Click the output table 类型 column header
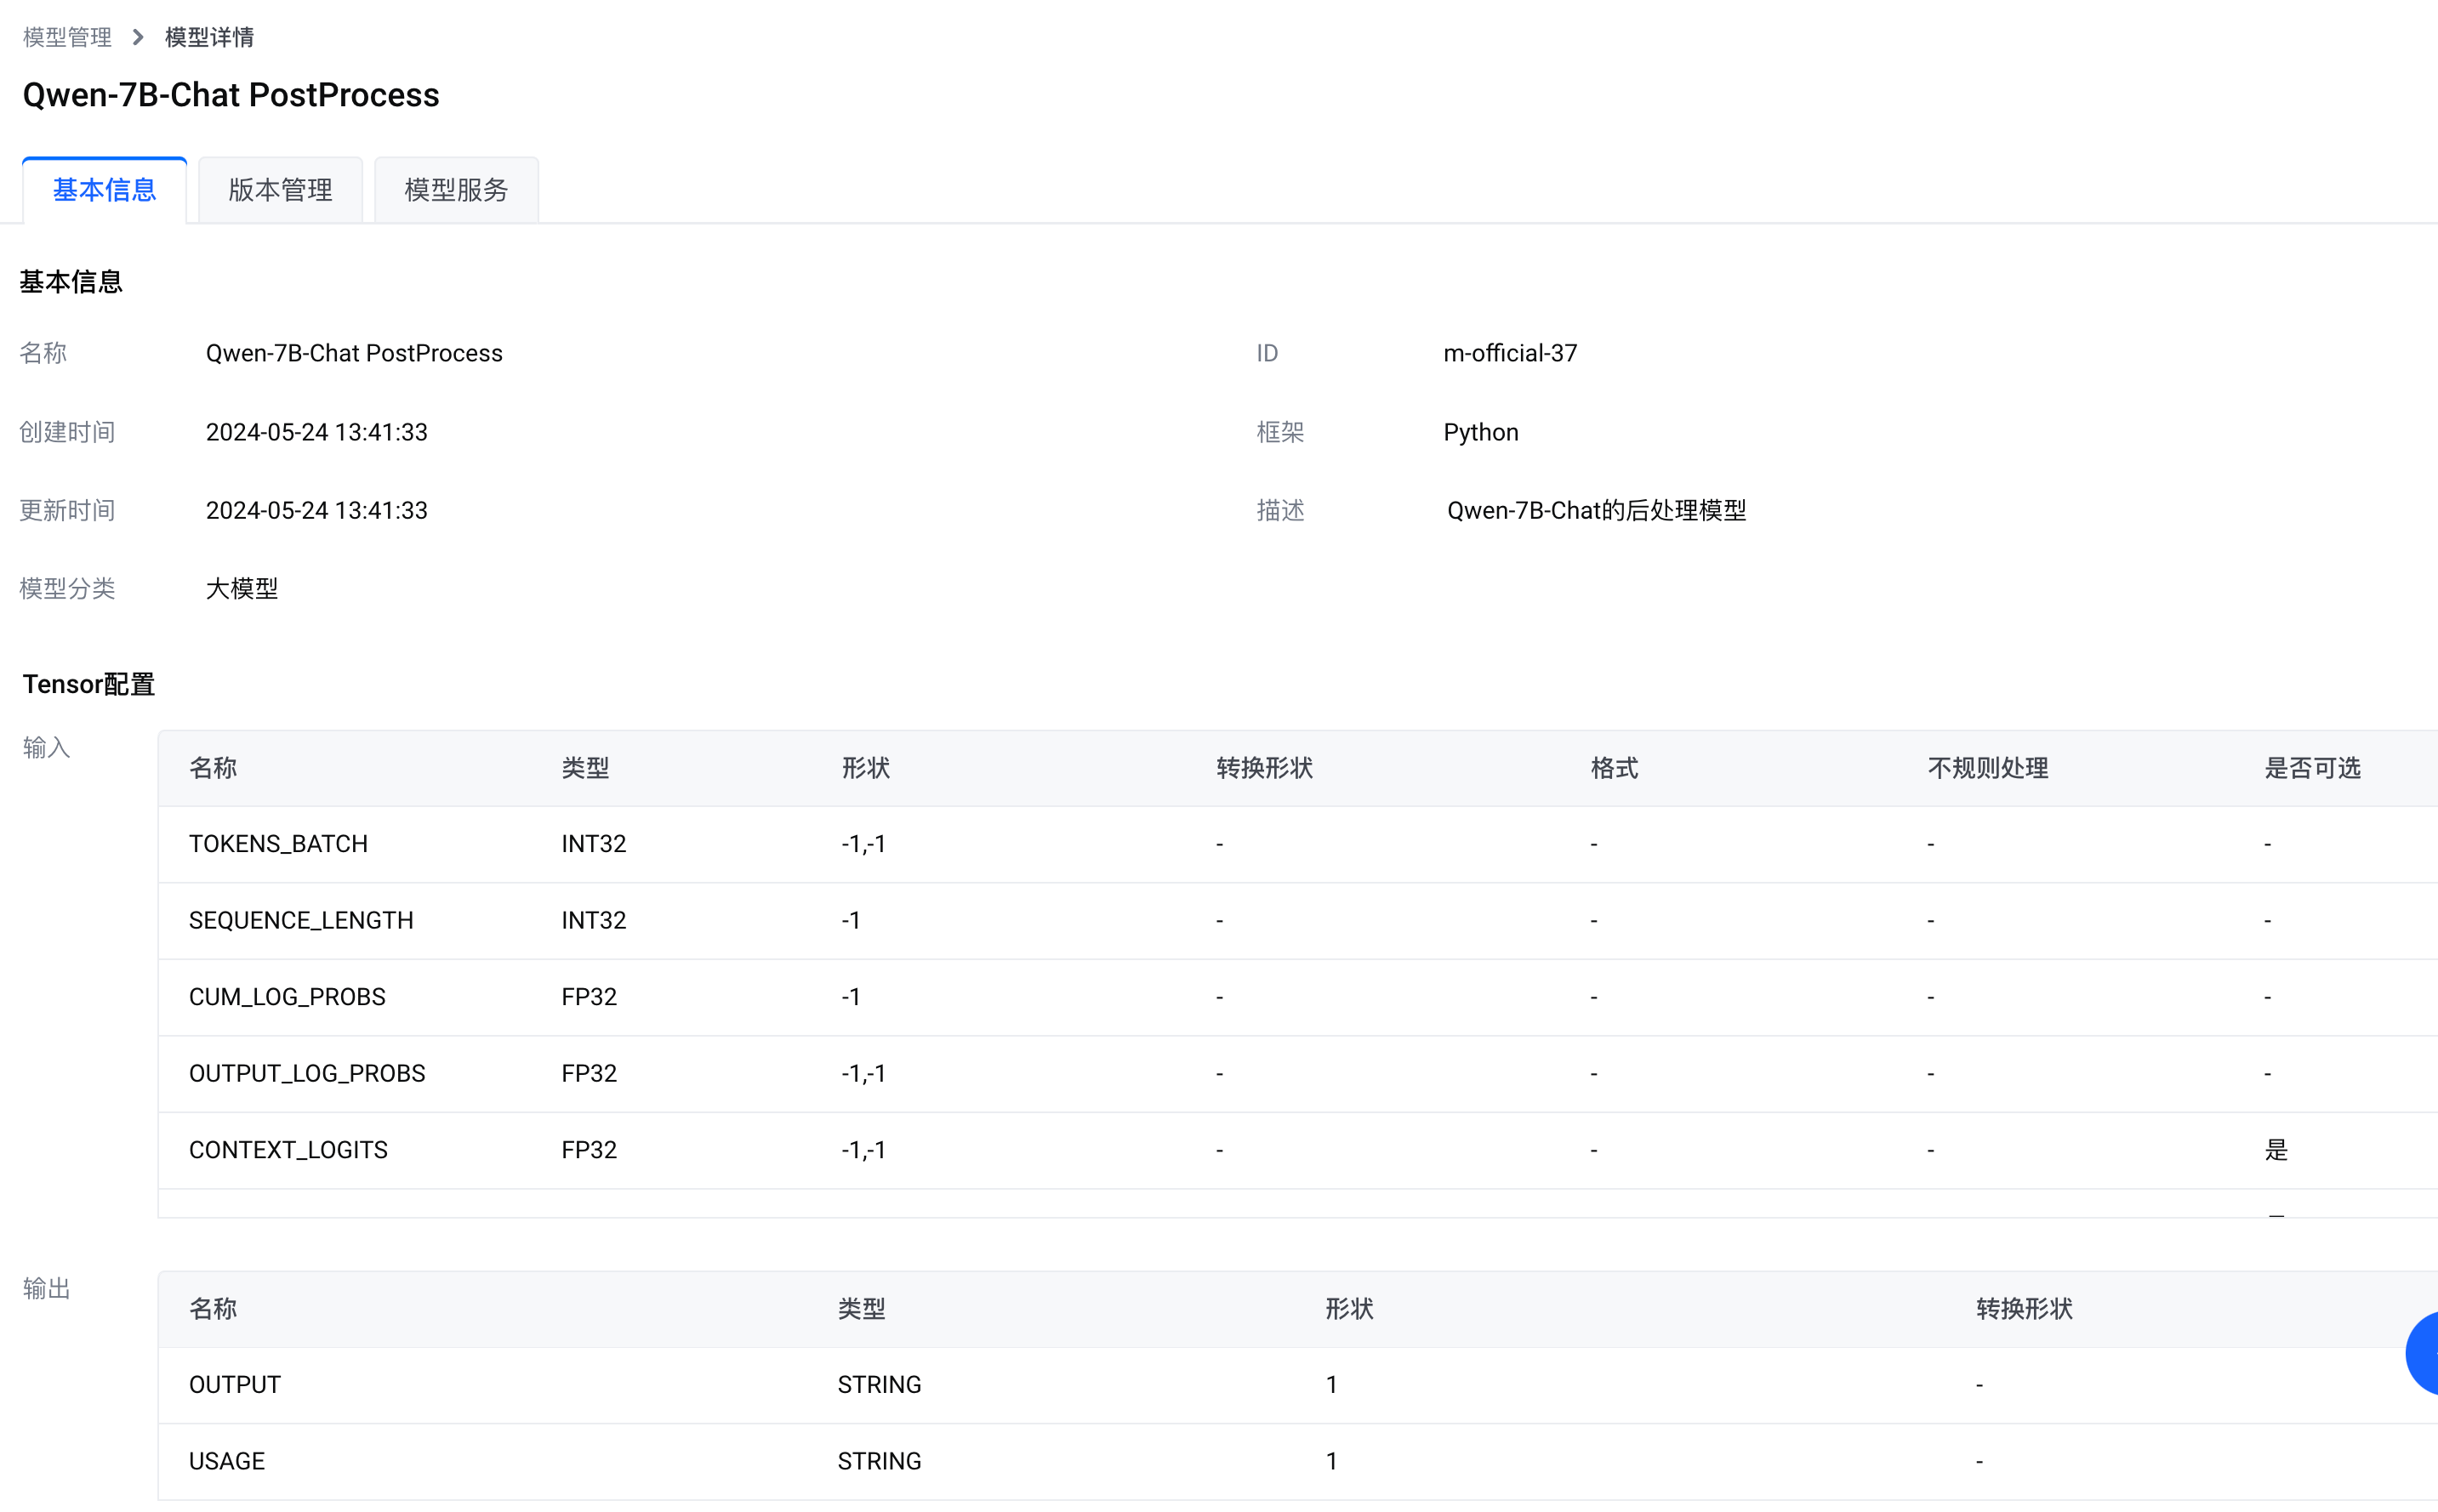2438x1512 pixels. [x=861, y=1309]
